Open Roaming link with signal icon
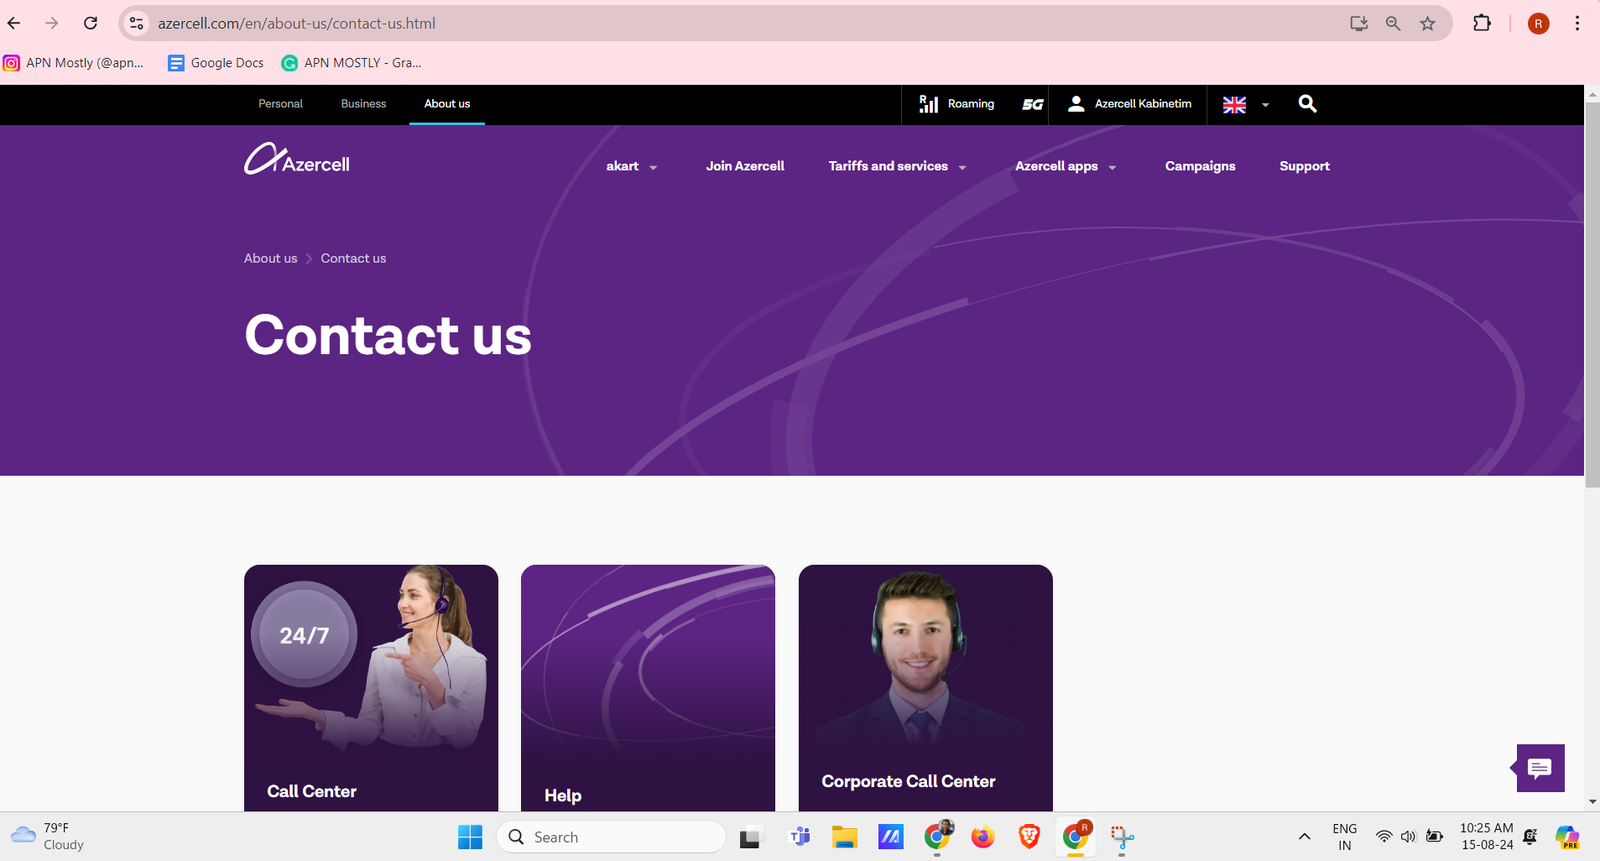This screenshot has width=1600, height=861. coord(957,104)
